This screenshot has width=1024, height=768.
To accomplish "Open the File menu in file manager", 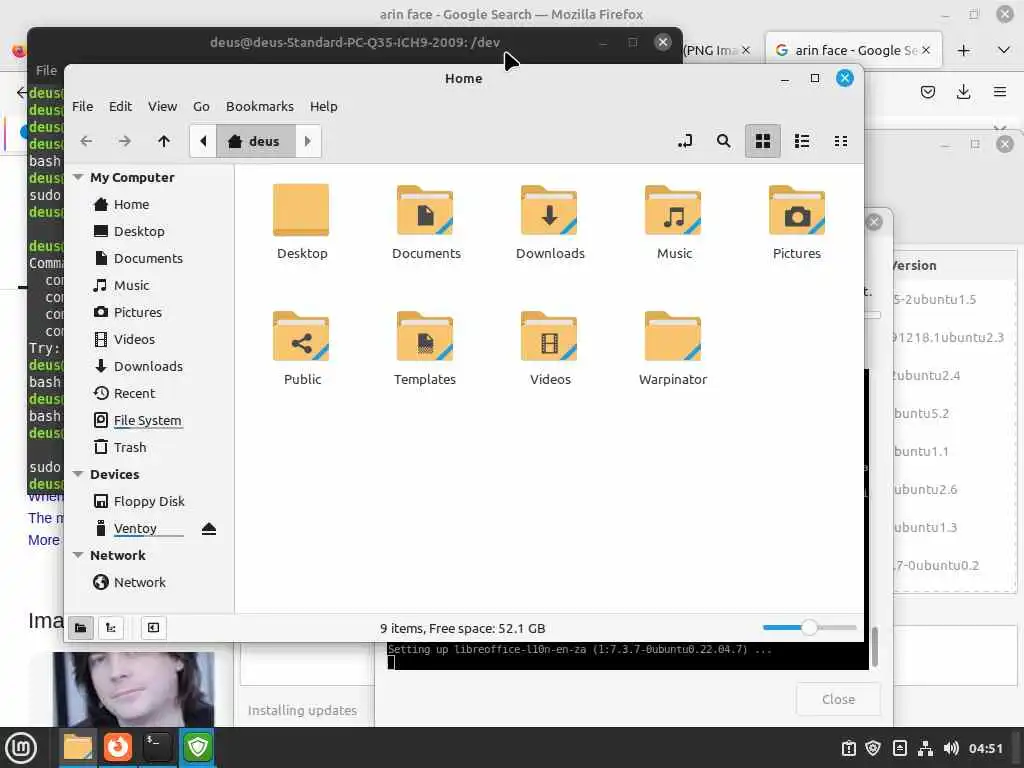I will coord(82,106).
